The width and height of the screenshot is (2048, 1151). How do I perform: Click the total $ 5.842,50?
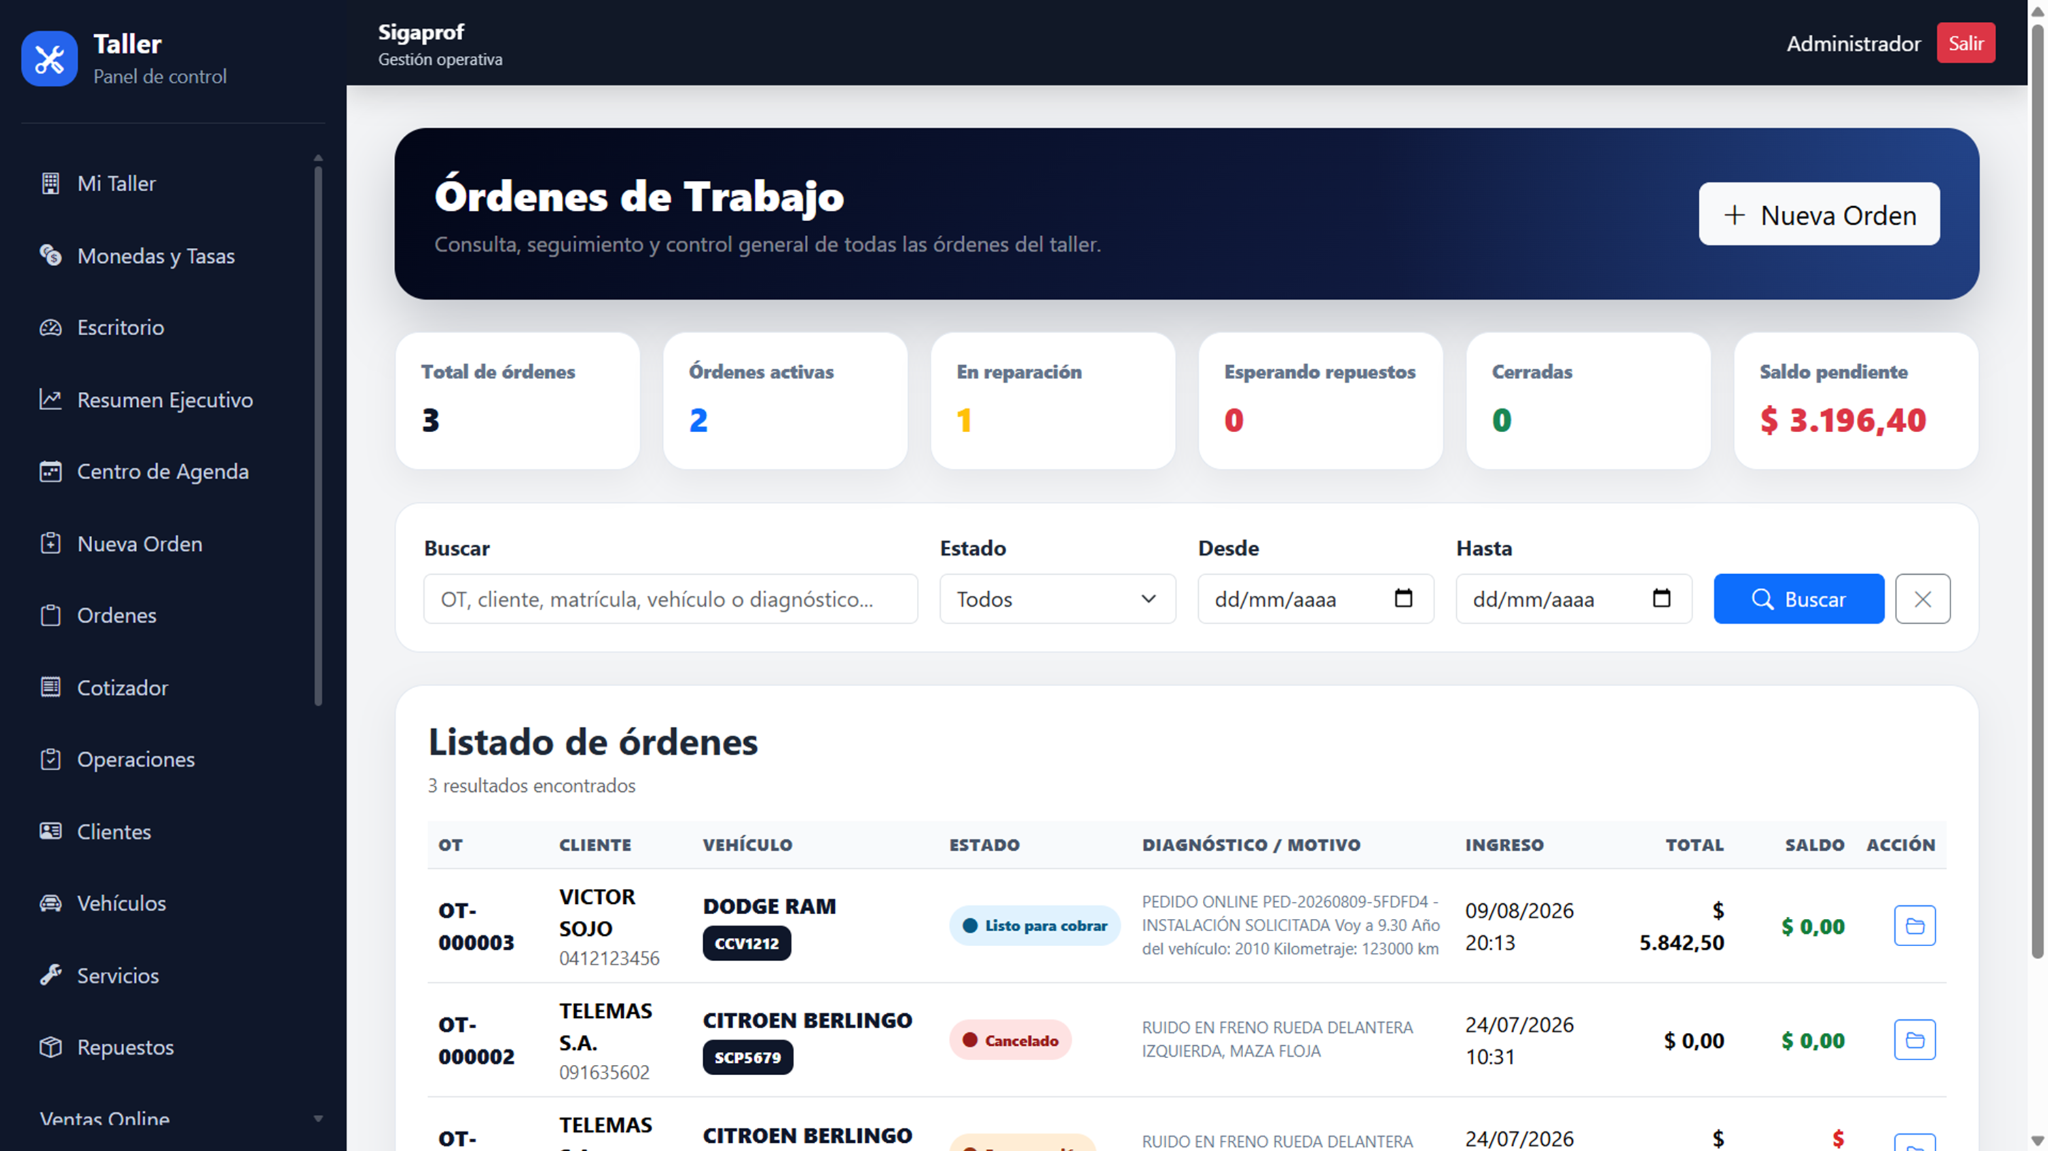click(x=1682, y=926)
